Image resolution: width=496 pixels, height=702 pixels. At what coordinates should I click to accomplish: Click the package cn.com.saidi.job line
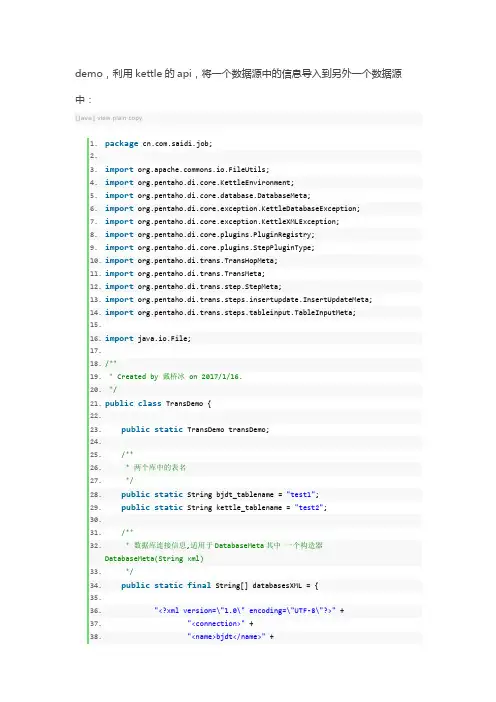(x=158, y=144)
